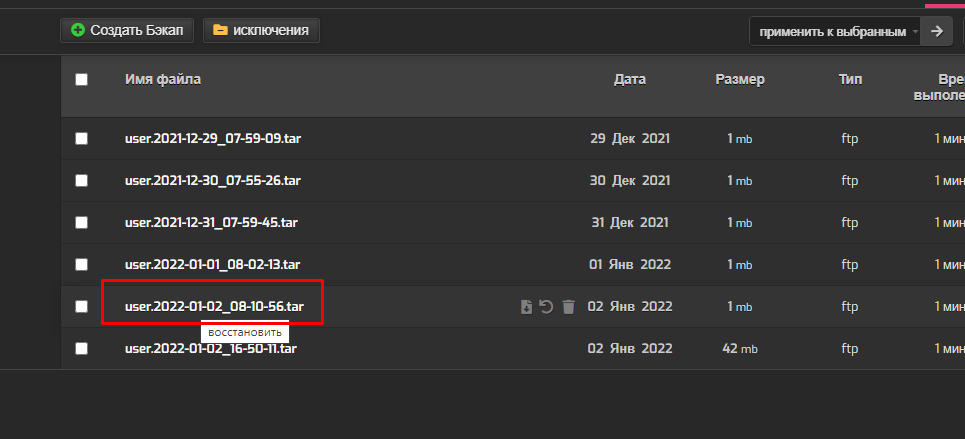The height and width of the screenshot is (439, 965).
Task: Click the restore icon for the 08-10-56 backup
Action: point(547,307)
